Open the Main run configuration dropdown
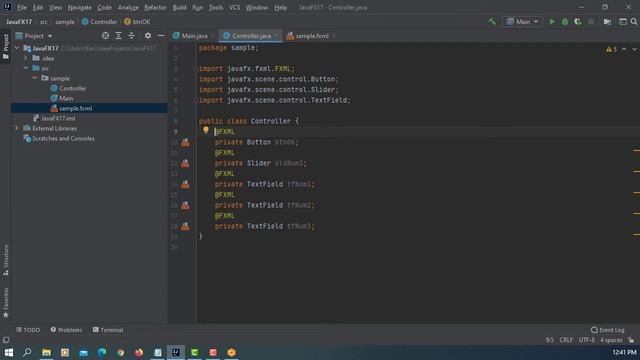 (522, 22)
